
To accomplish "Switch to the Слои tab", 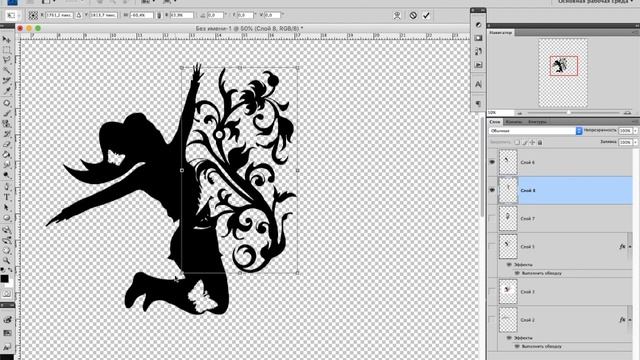I will coord(495,122).
